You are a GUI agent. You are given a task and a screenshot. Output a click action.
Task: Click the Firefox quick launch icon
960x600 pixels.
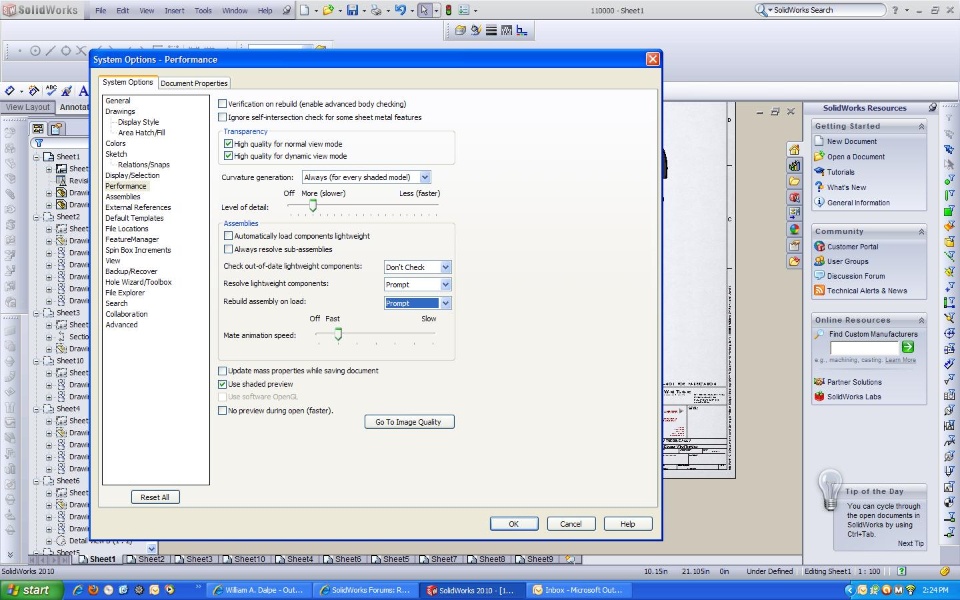[x=93, y=590]
